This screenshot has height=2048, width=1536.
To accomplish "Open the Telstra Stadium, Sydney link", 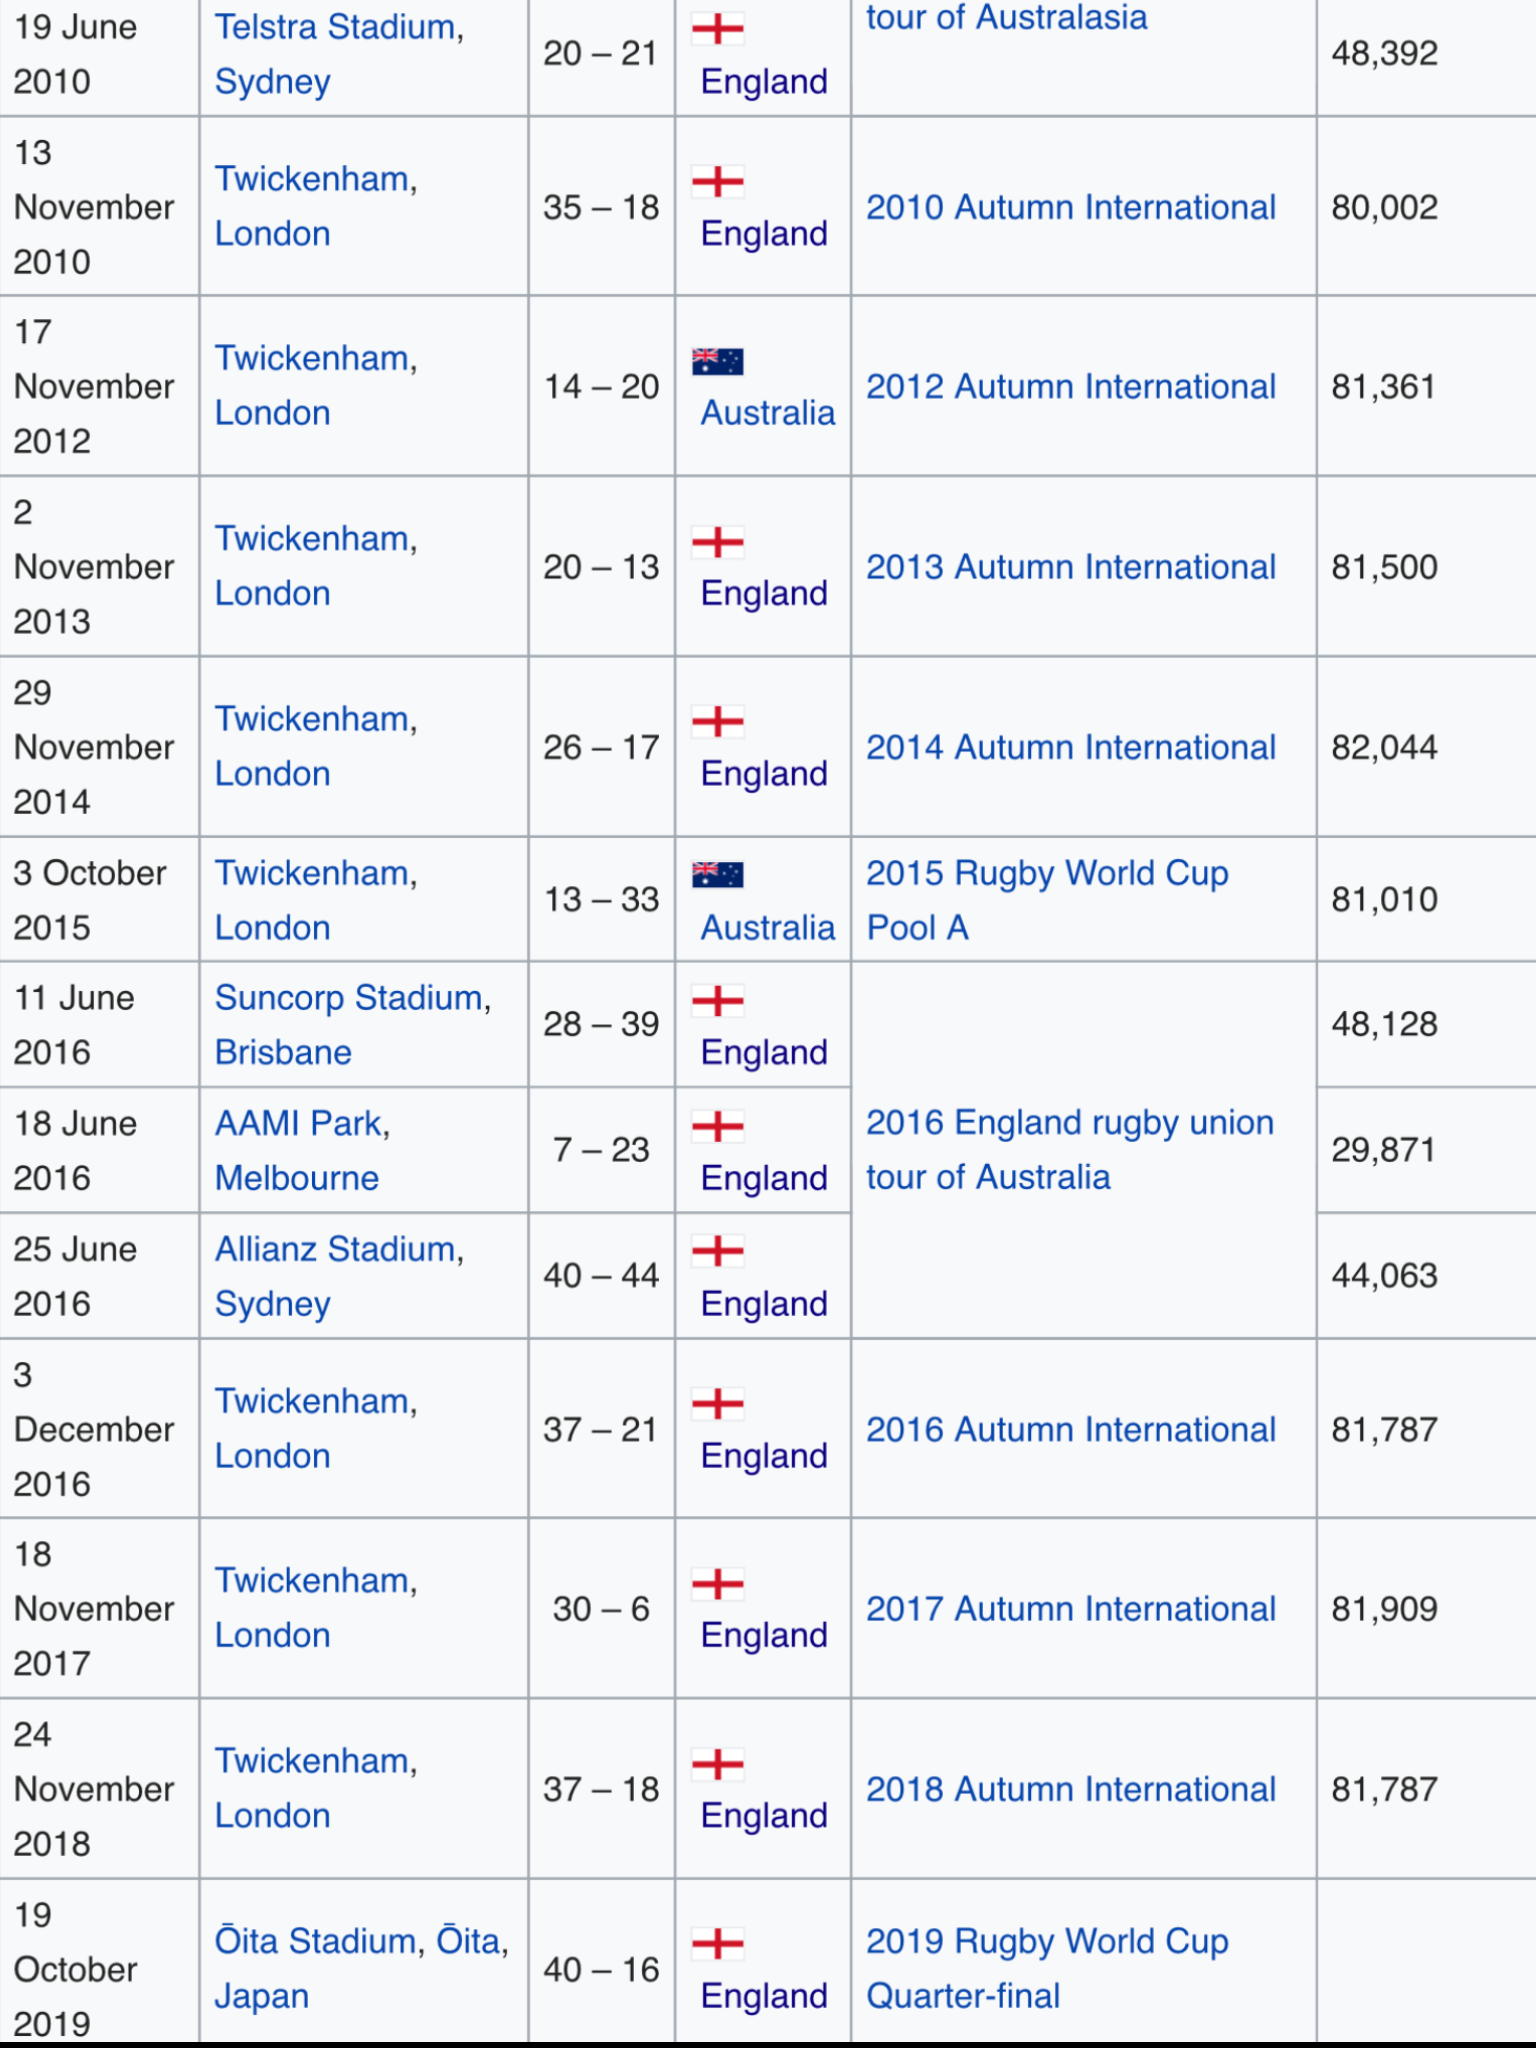I will click(x=339, y=54).
